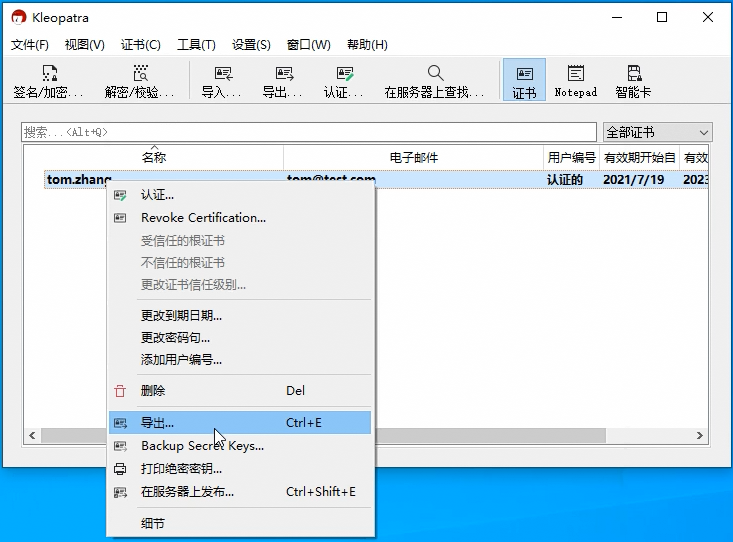Choose 在服务器上发布... publish on server entry
Image resolution: width=733 pixels, height=542 pixels.
(240, 491)
